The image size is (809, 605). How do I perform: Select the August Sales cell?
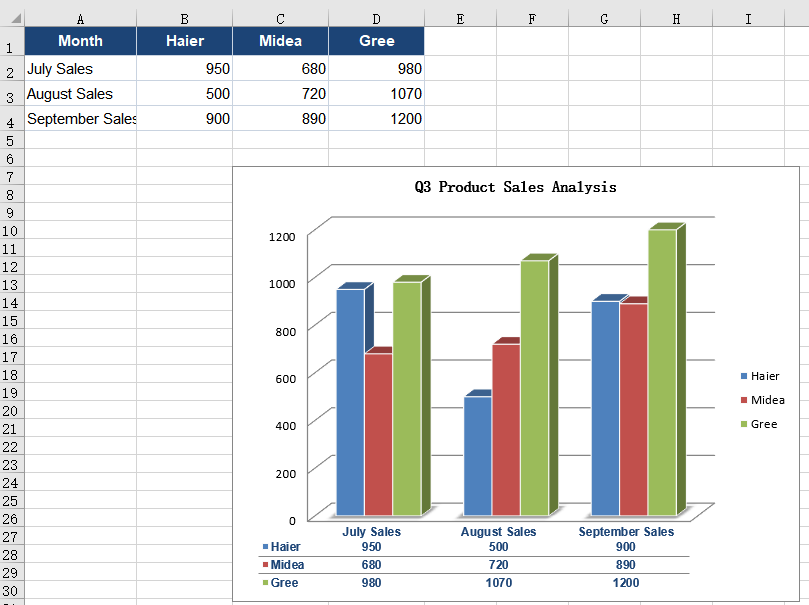coord(80,93)
